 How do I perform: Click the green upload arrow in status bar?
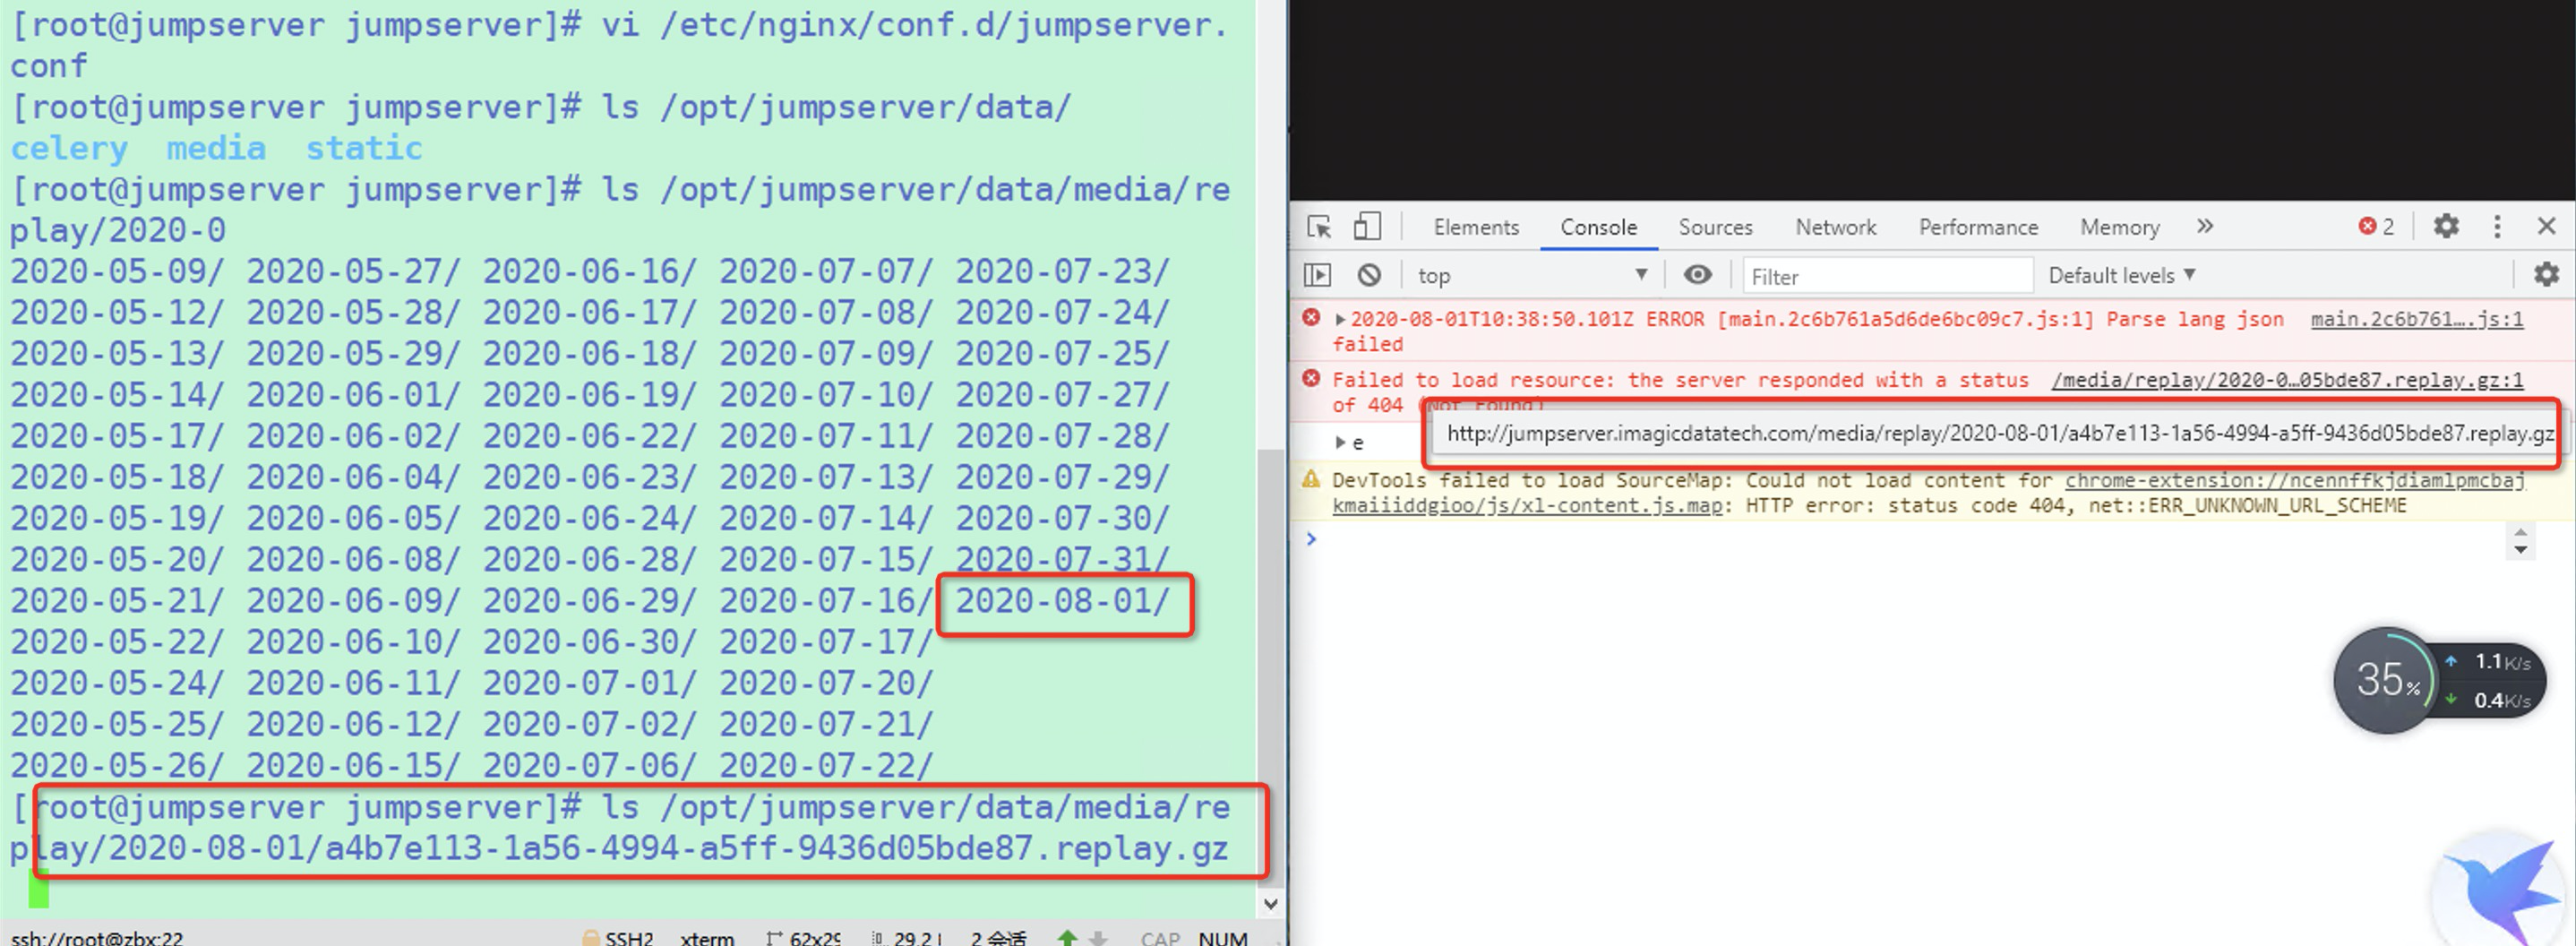[x=1067, y=938]
